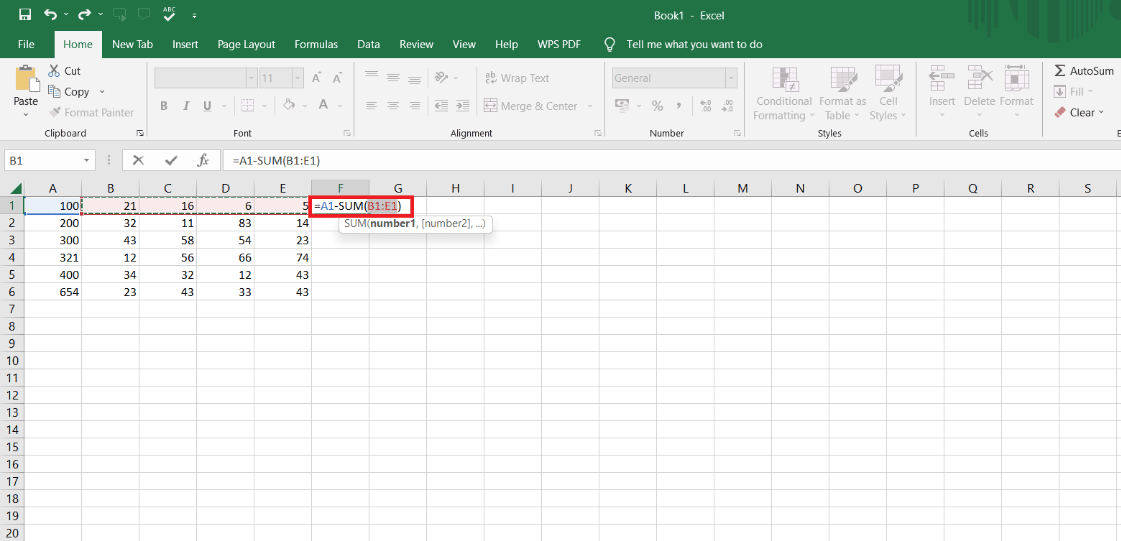1121x541 pixels.
Task: Click the Paste clipboard icon
Action: pos(26,79)
